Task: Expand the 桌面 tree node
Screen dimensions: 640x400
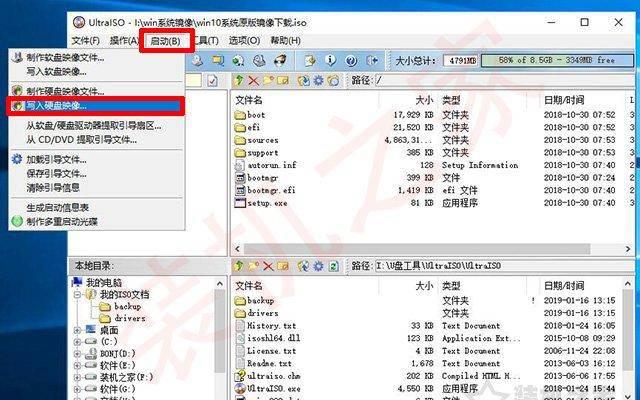Action: (77, 330)
